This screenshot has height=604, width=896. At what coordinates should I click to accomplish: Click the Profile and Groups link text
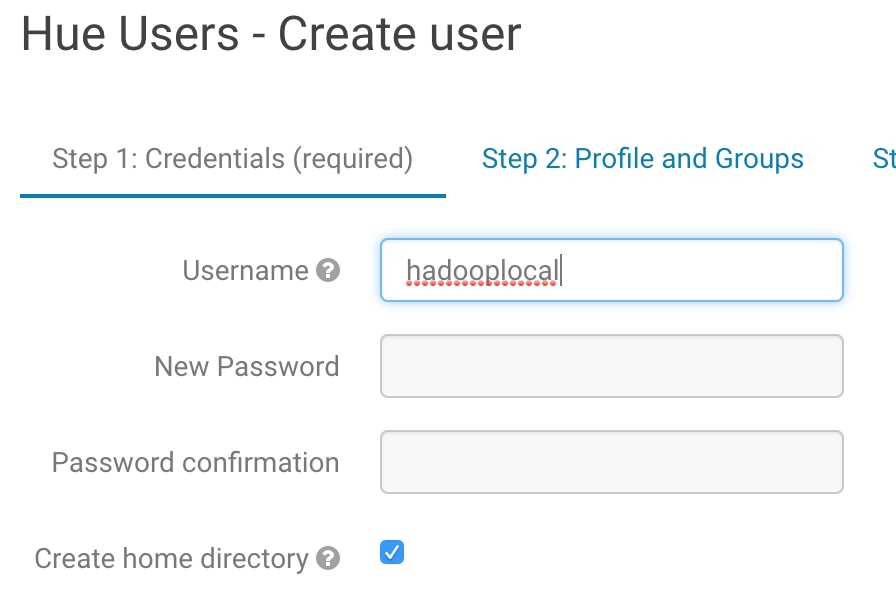tap(689, 159)
